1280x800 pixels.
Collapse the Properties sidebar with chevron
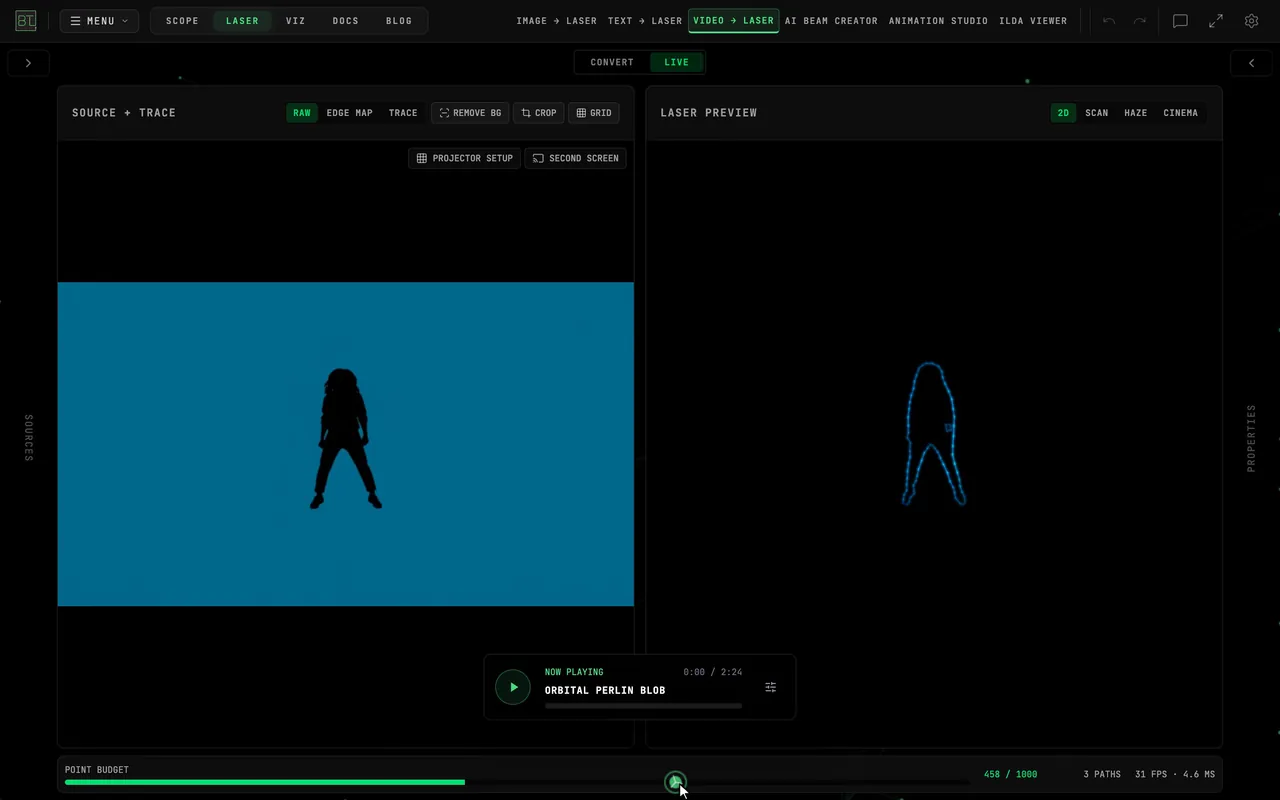[1251, 63]
